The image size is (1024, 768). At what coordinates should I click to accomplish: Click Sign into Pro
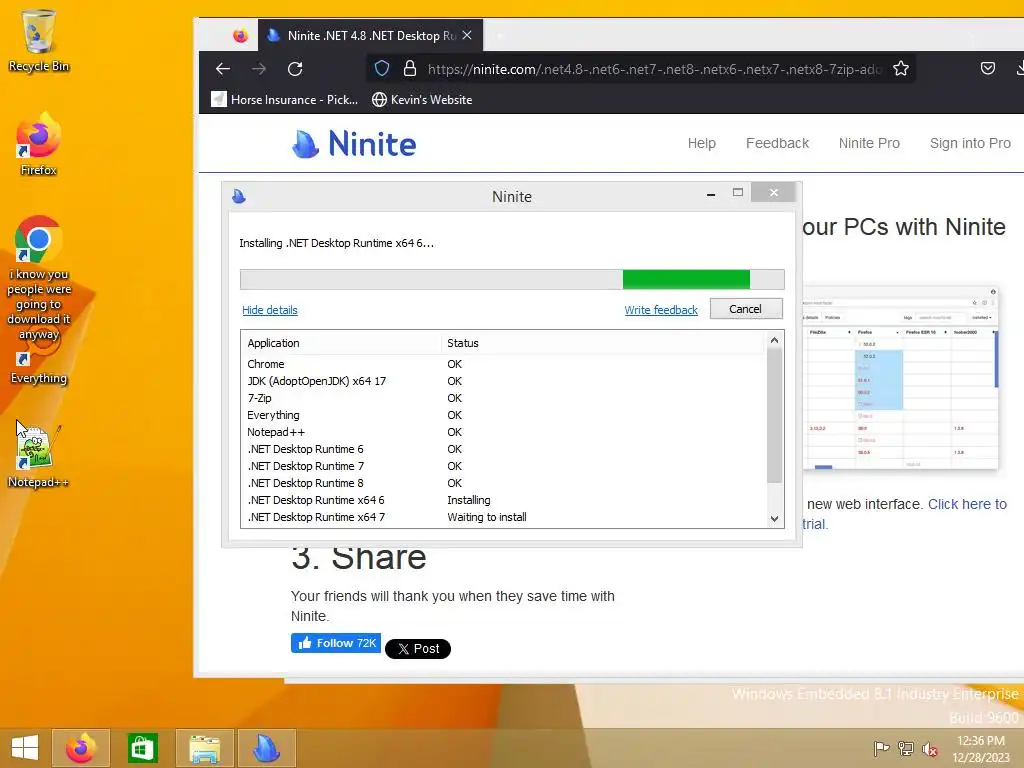pos(970,143)
